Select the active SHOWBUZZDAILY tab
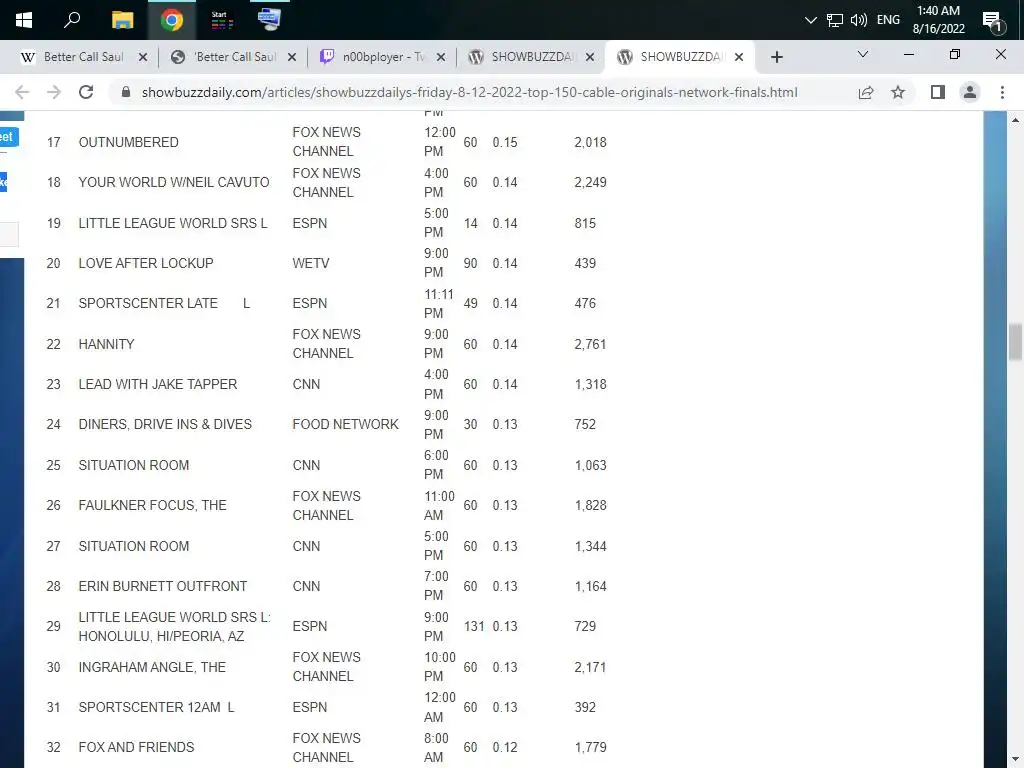 [x=682, y=57]
